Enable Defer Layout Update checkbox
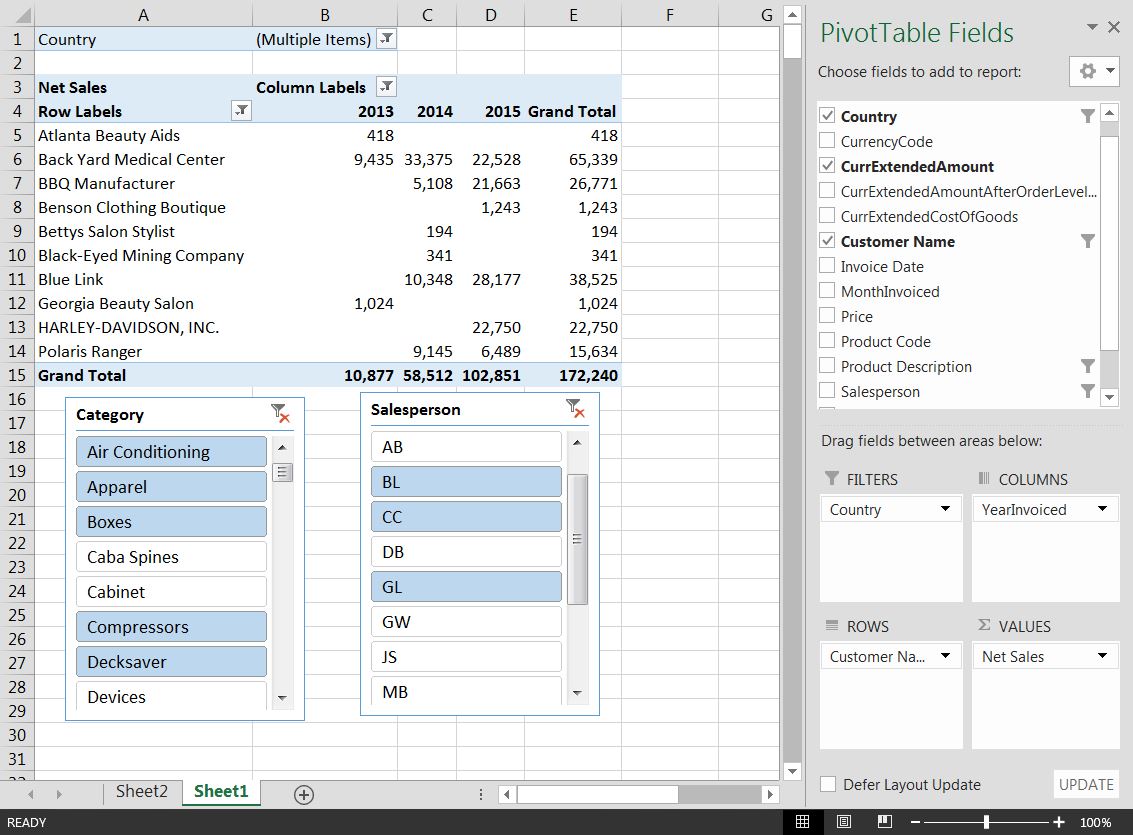The width and height of the screenshot is (1133, 835). tap(828, 785)
